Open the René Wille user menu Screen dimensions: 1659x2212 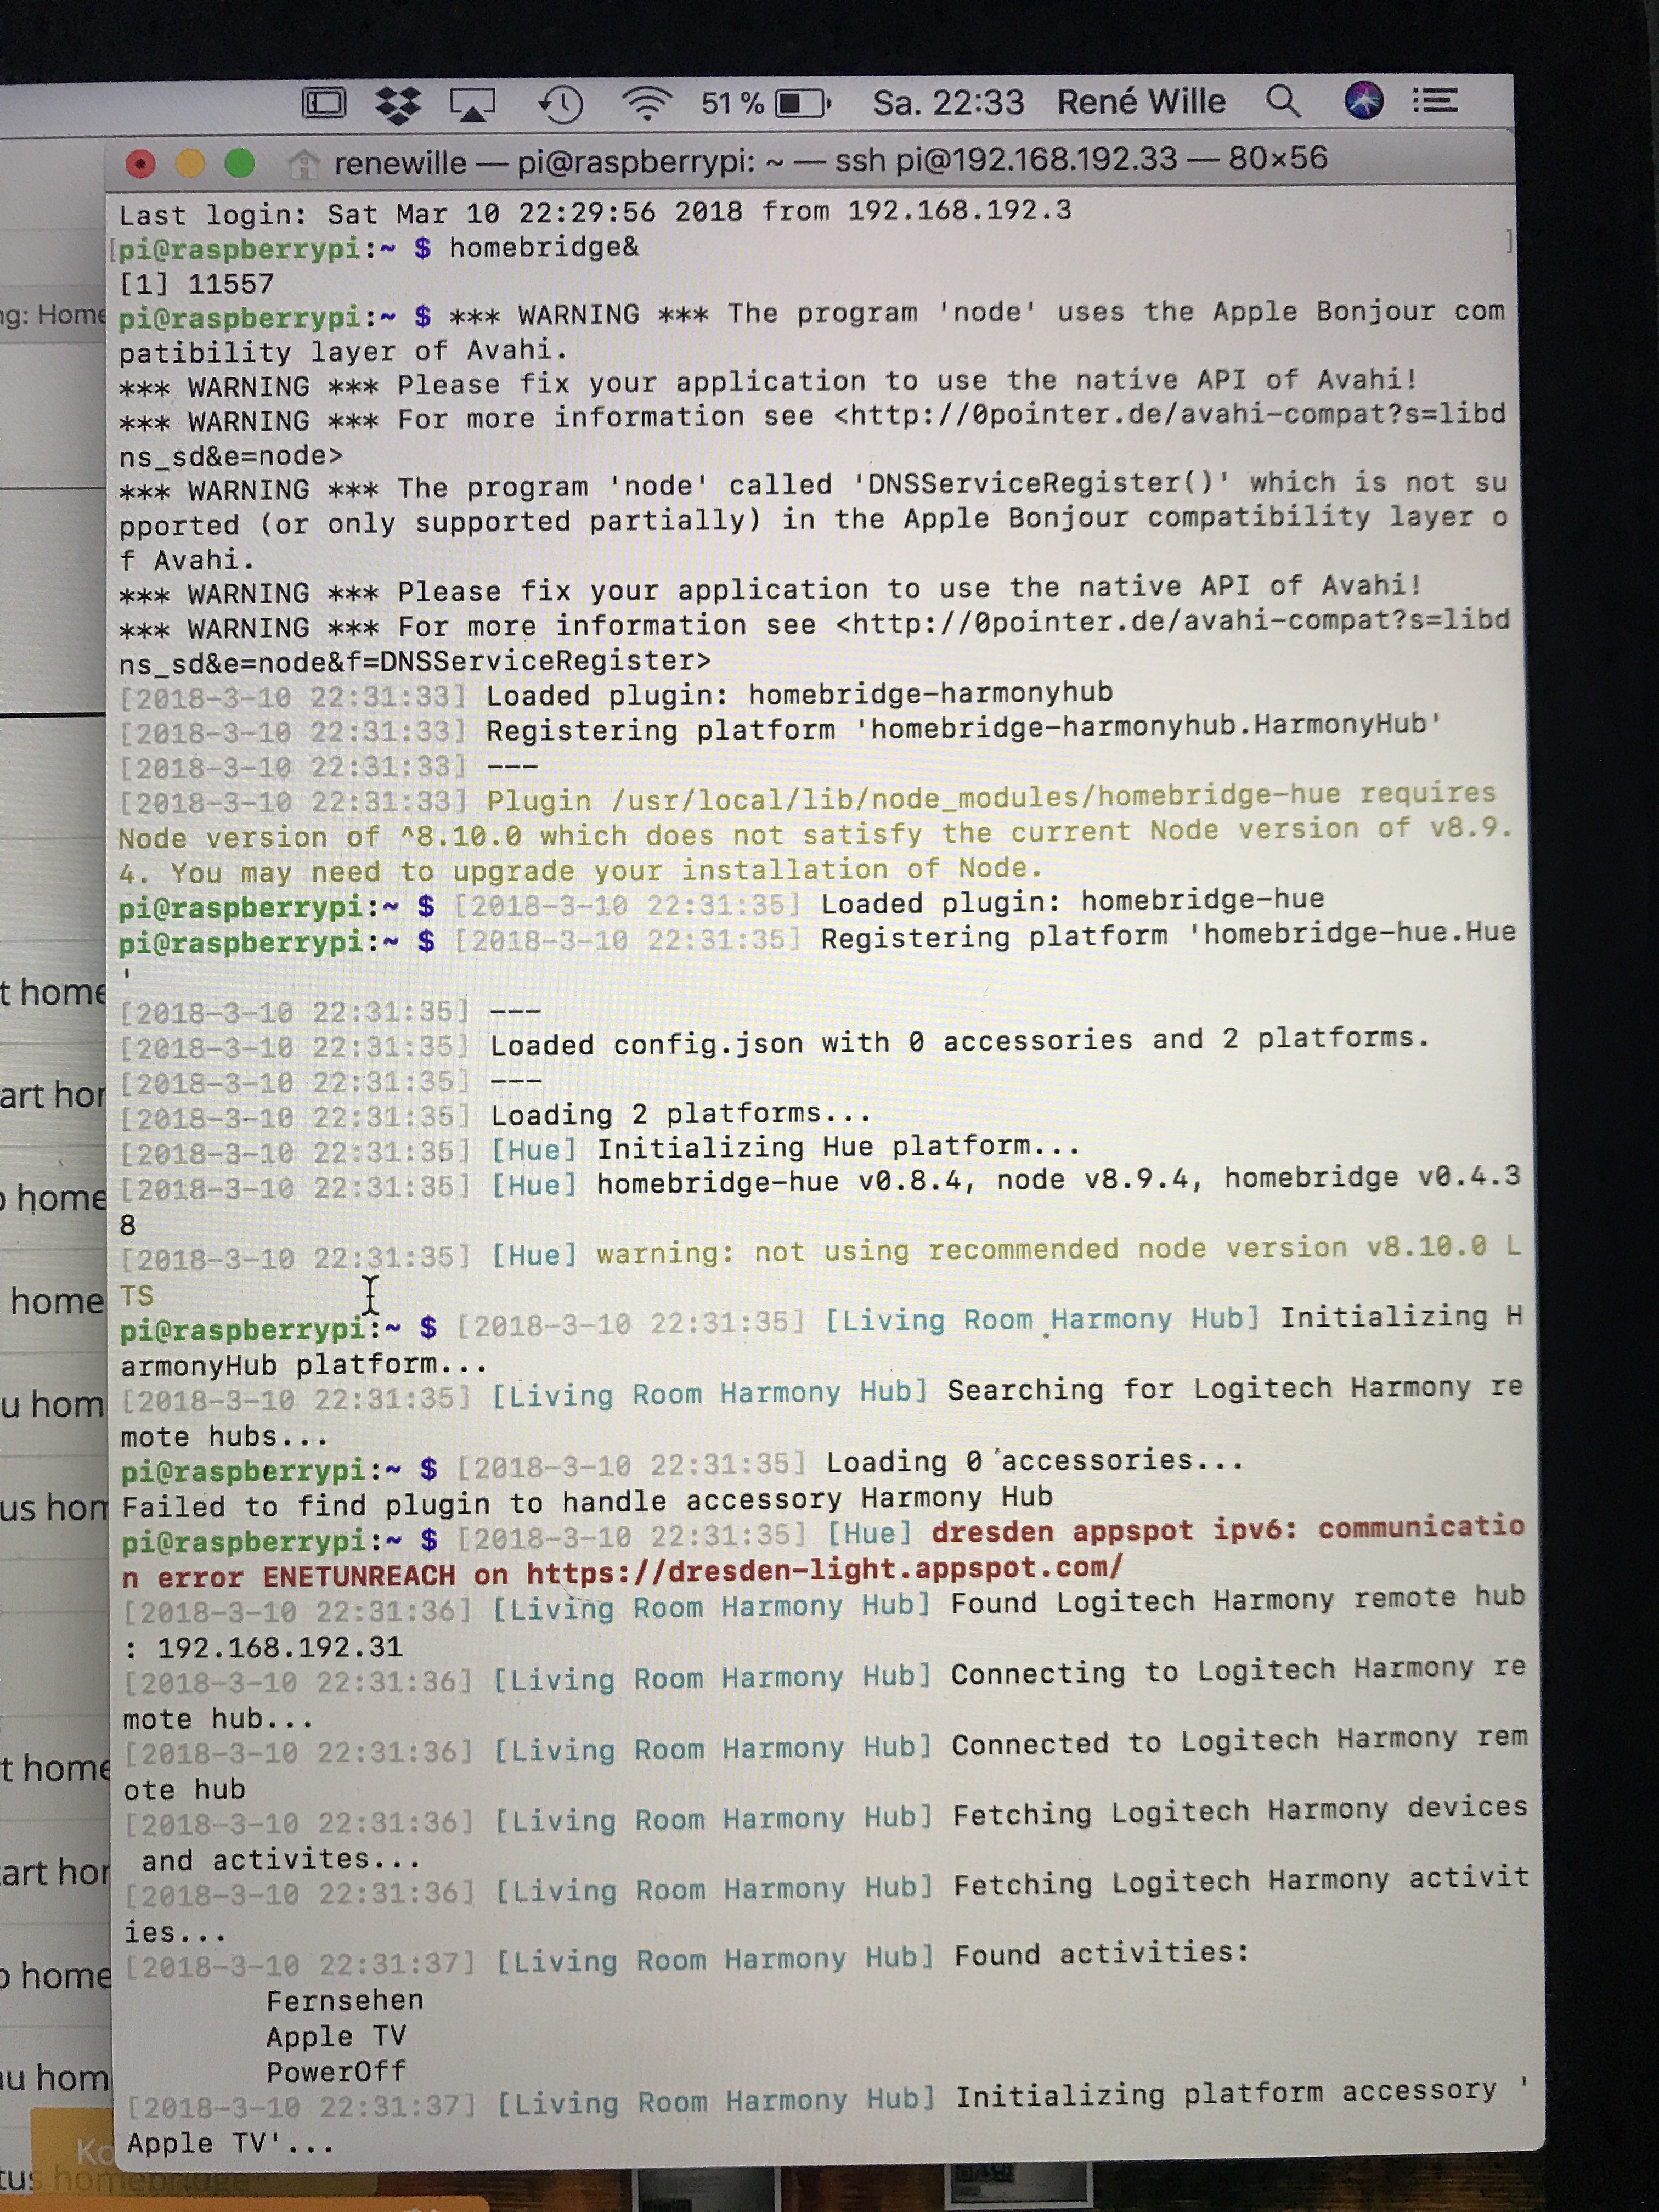[x=1141, y=102]
